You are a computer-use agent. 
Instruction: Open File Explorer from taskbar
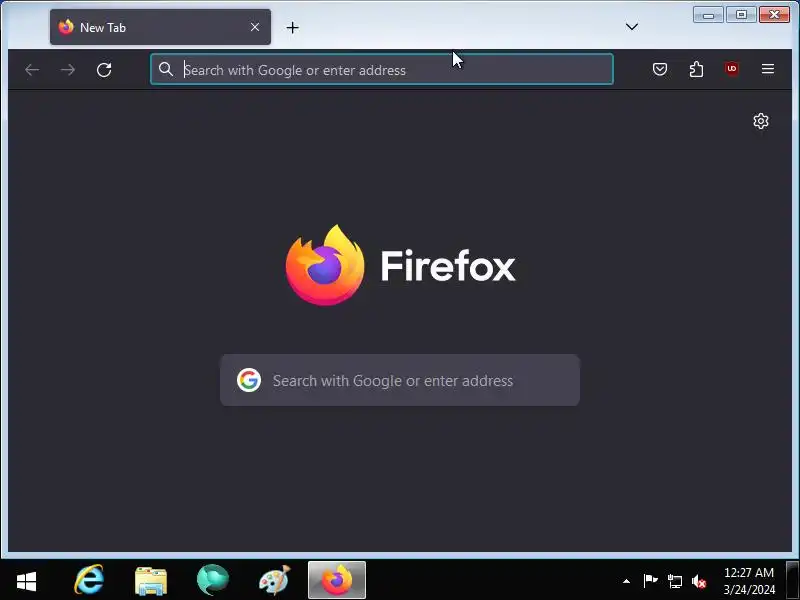click(x=151, y=581)
